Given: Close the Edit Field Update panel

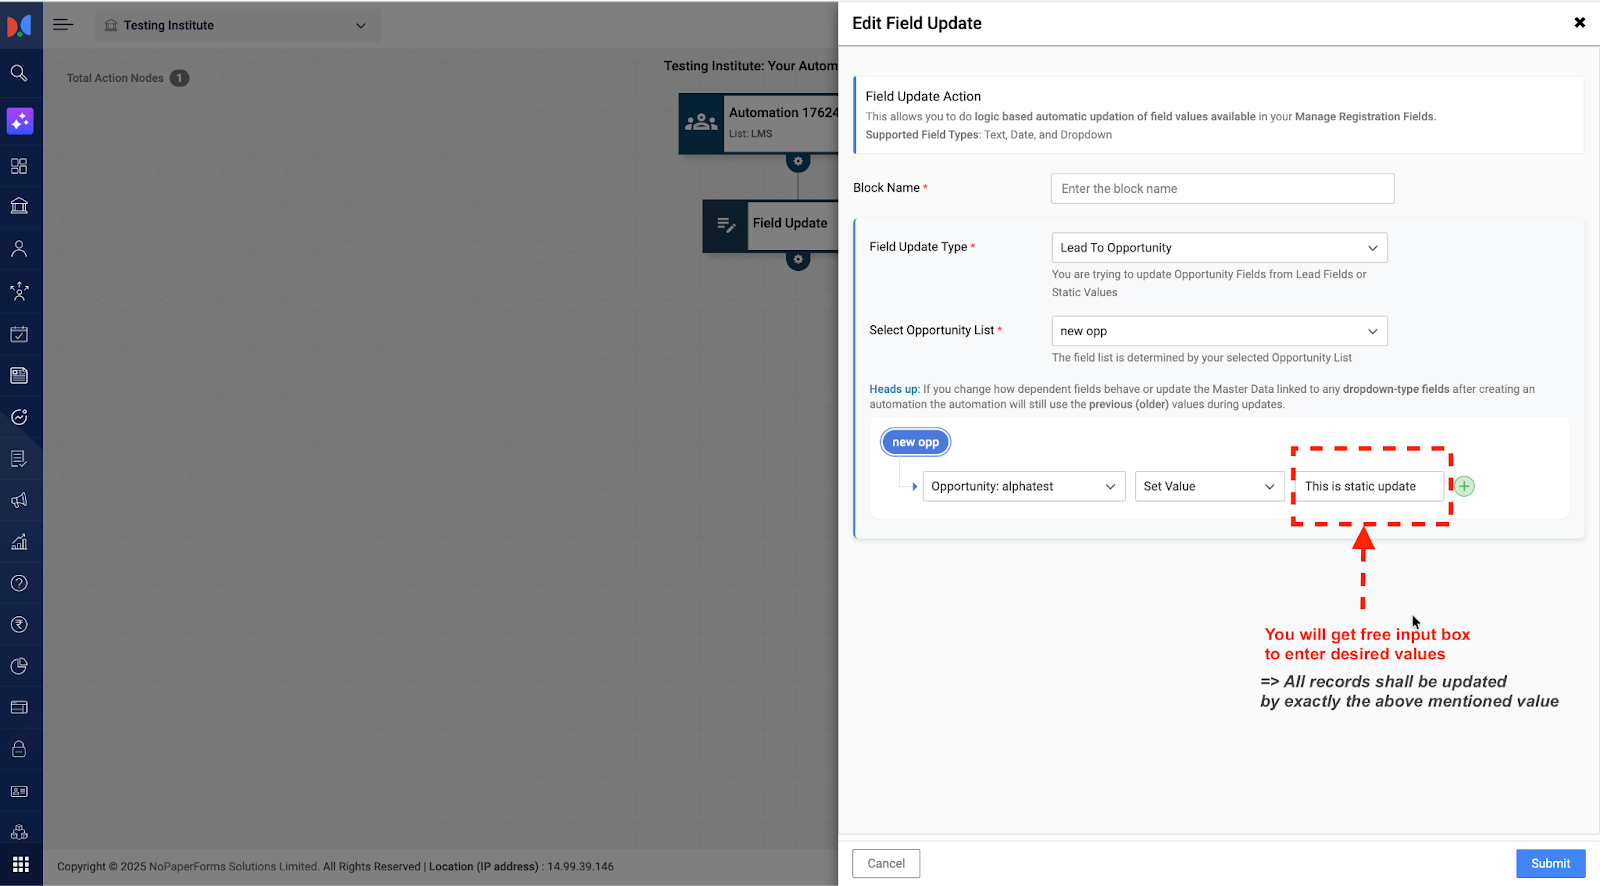Looking at the screenshot, I should pos(1579,23).
